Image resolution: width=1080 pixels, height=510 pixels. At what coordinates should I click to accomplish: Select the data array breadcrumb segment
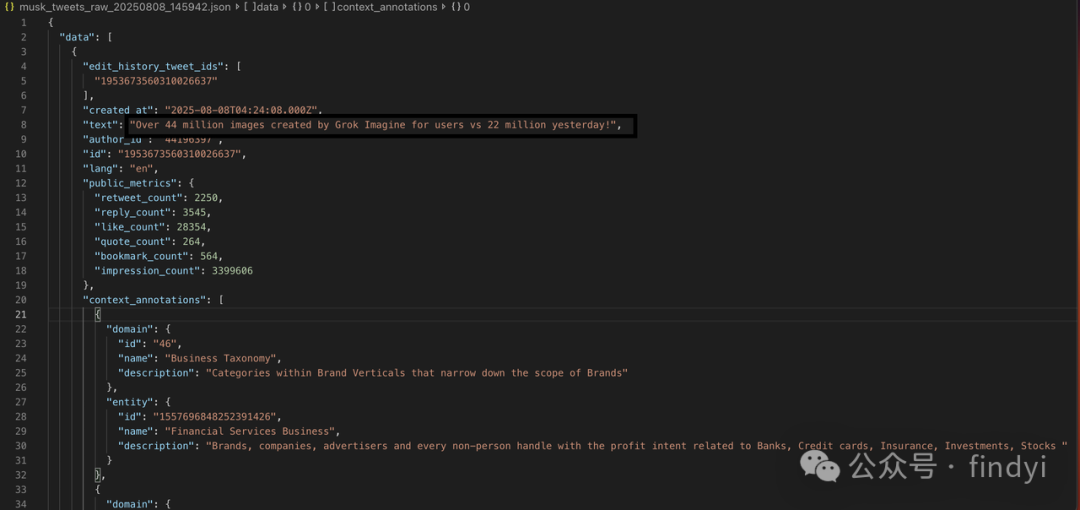pos(261,7)
